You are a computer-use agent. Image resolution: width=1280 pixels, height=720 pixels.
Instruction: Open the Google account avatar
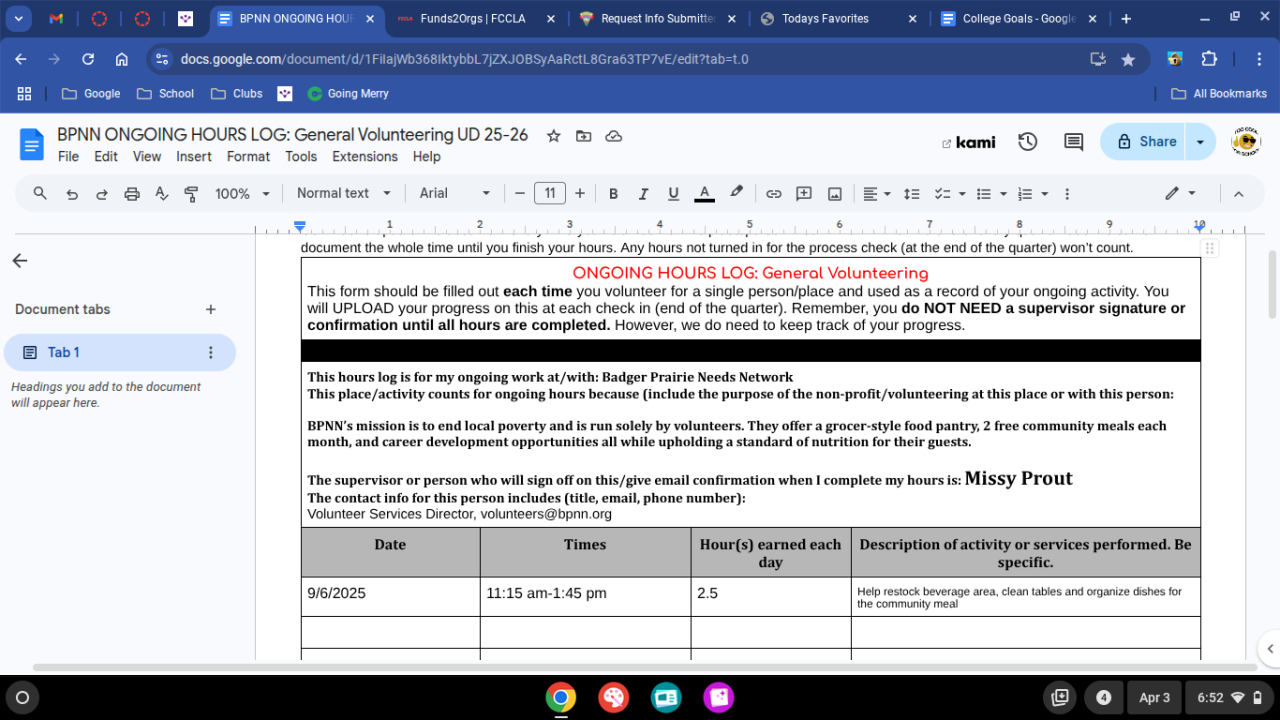pos(1245,142)
